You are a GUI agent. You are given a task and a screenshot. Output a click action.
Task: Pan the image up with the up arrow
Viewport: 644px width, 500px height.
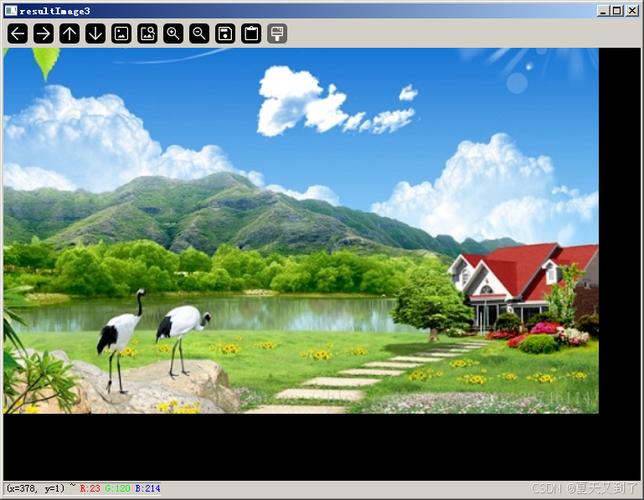click(x=69, y=34)
